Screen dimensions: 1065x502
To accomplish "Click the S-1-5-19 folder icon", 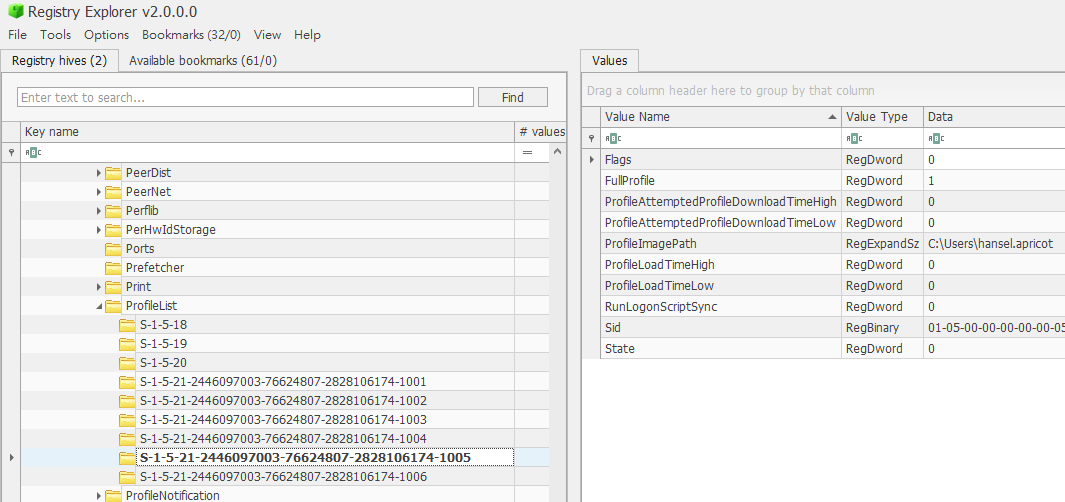I will [127, 344].
